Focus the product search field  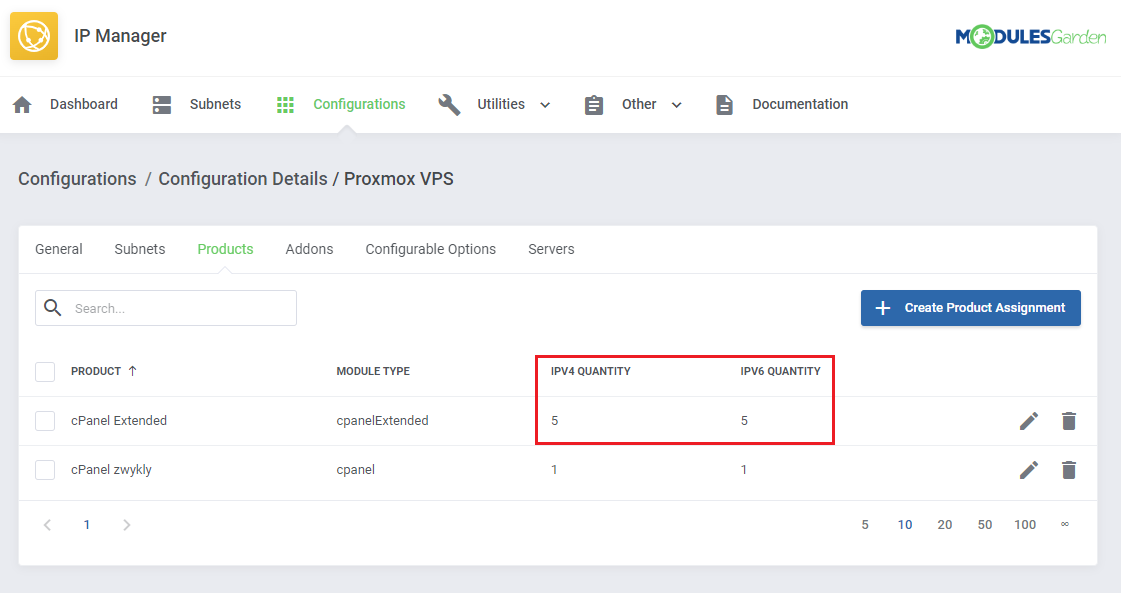pos(180,308)
